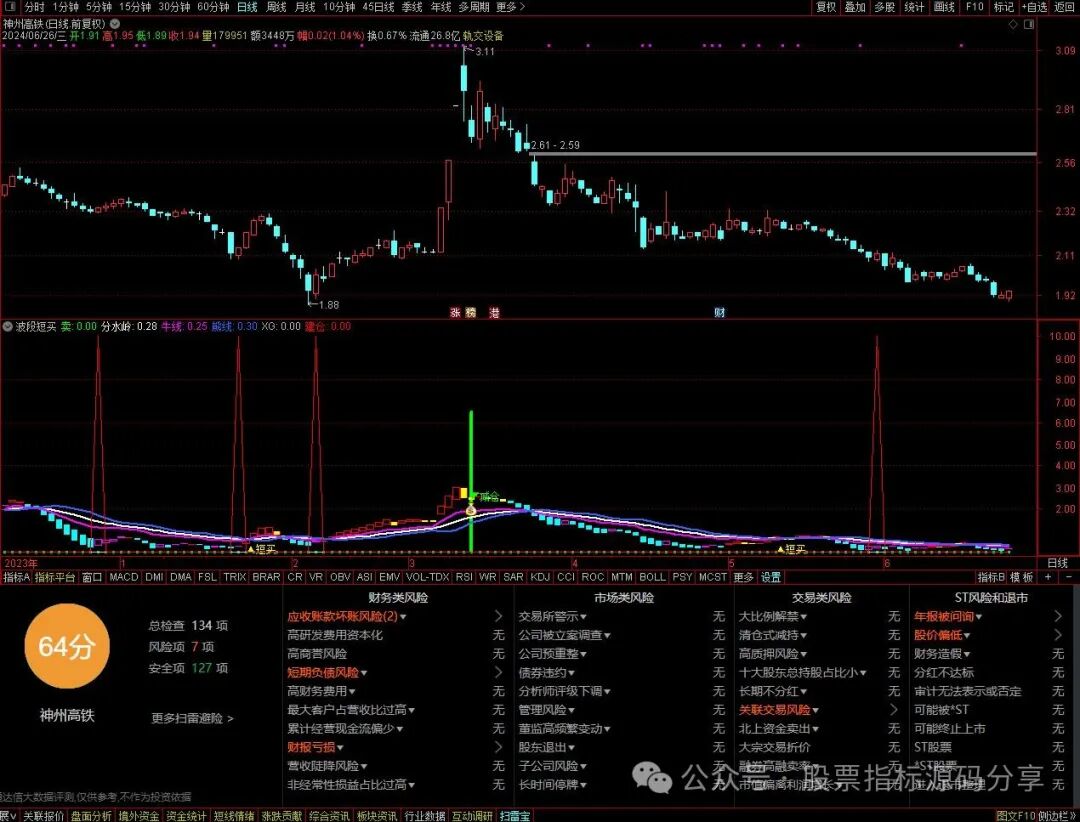Open the dropdown circle beside 神州高铁 title
1080x822 pixels.
pos(115,23)
